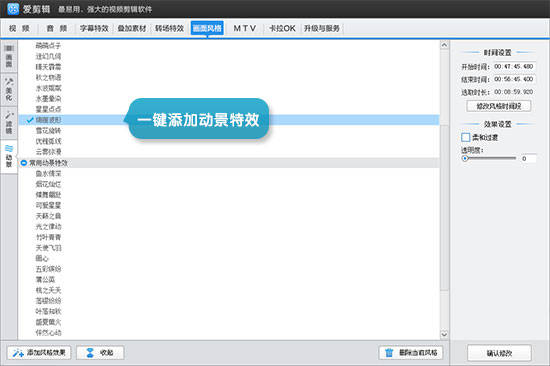Select the 画面风格 tab
The height and width of the screenshot is (366, 550).
207,28
